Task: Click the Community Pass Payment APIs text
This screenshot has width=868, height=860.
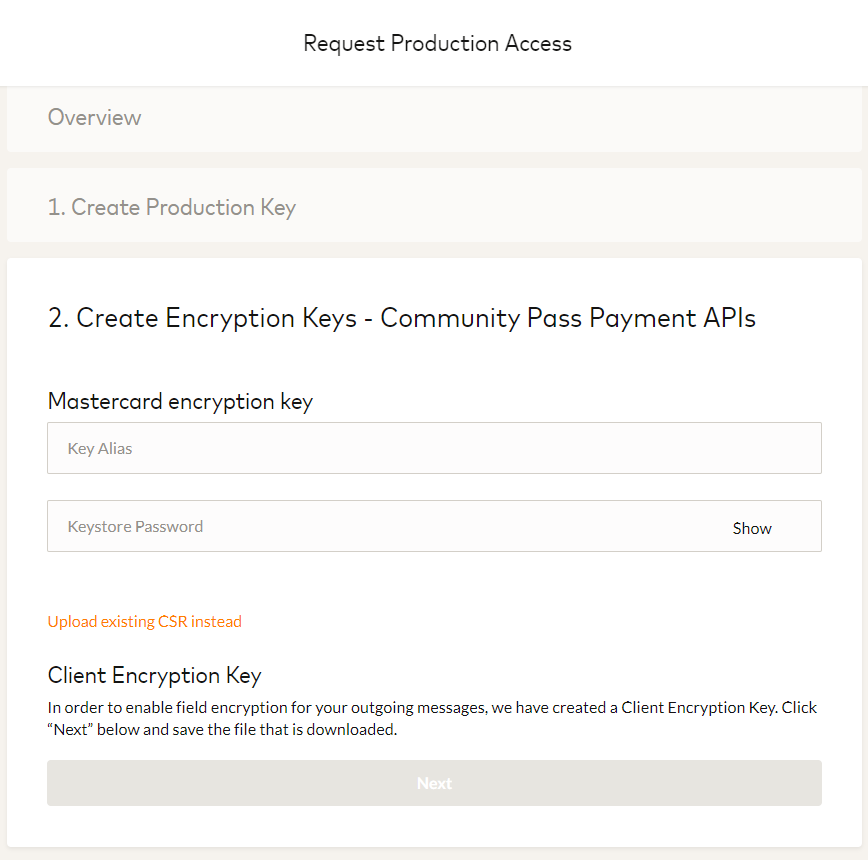Action: coord(568,318)
